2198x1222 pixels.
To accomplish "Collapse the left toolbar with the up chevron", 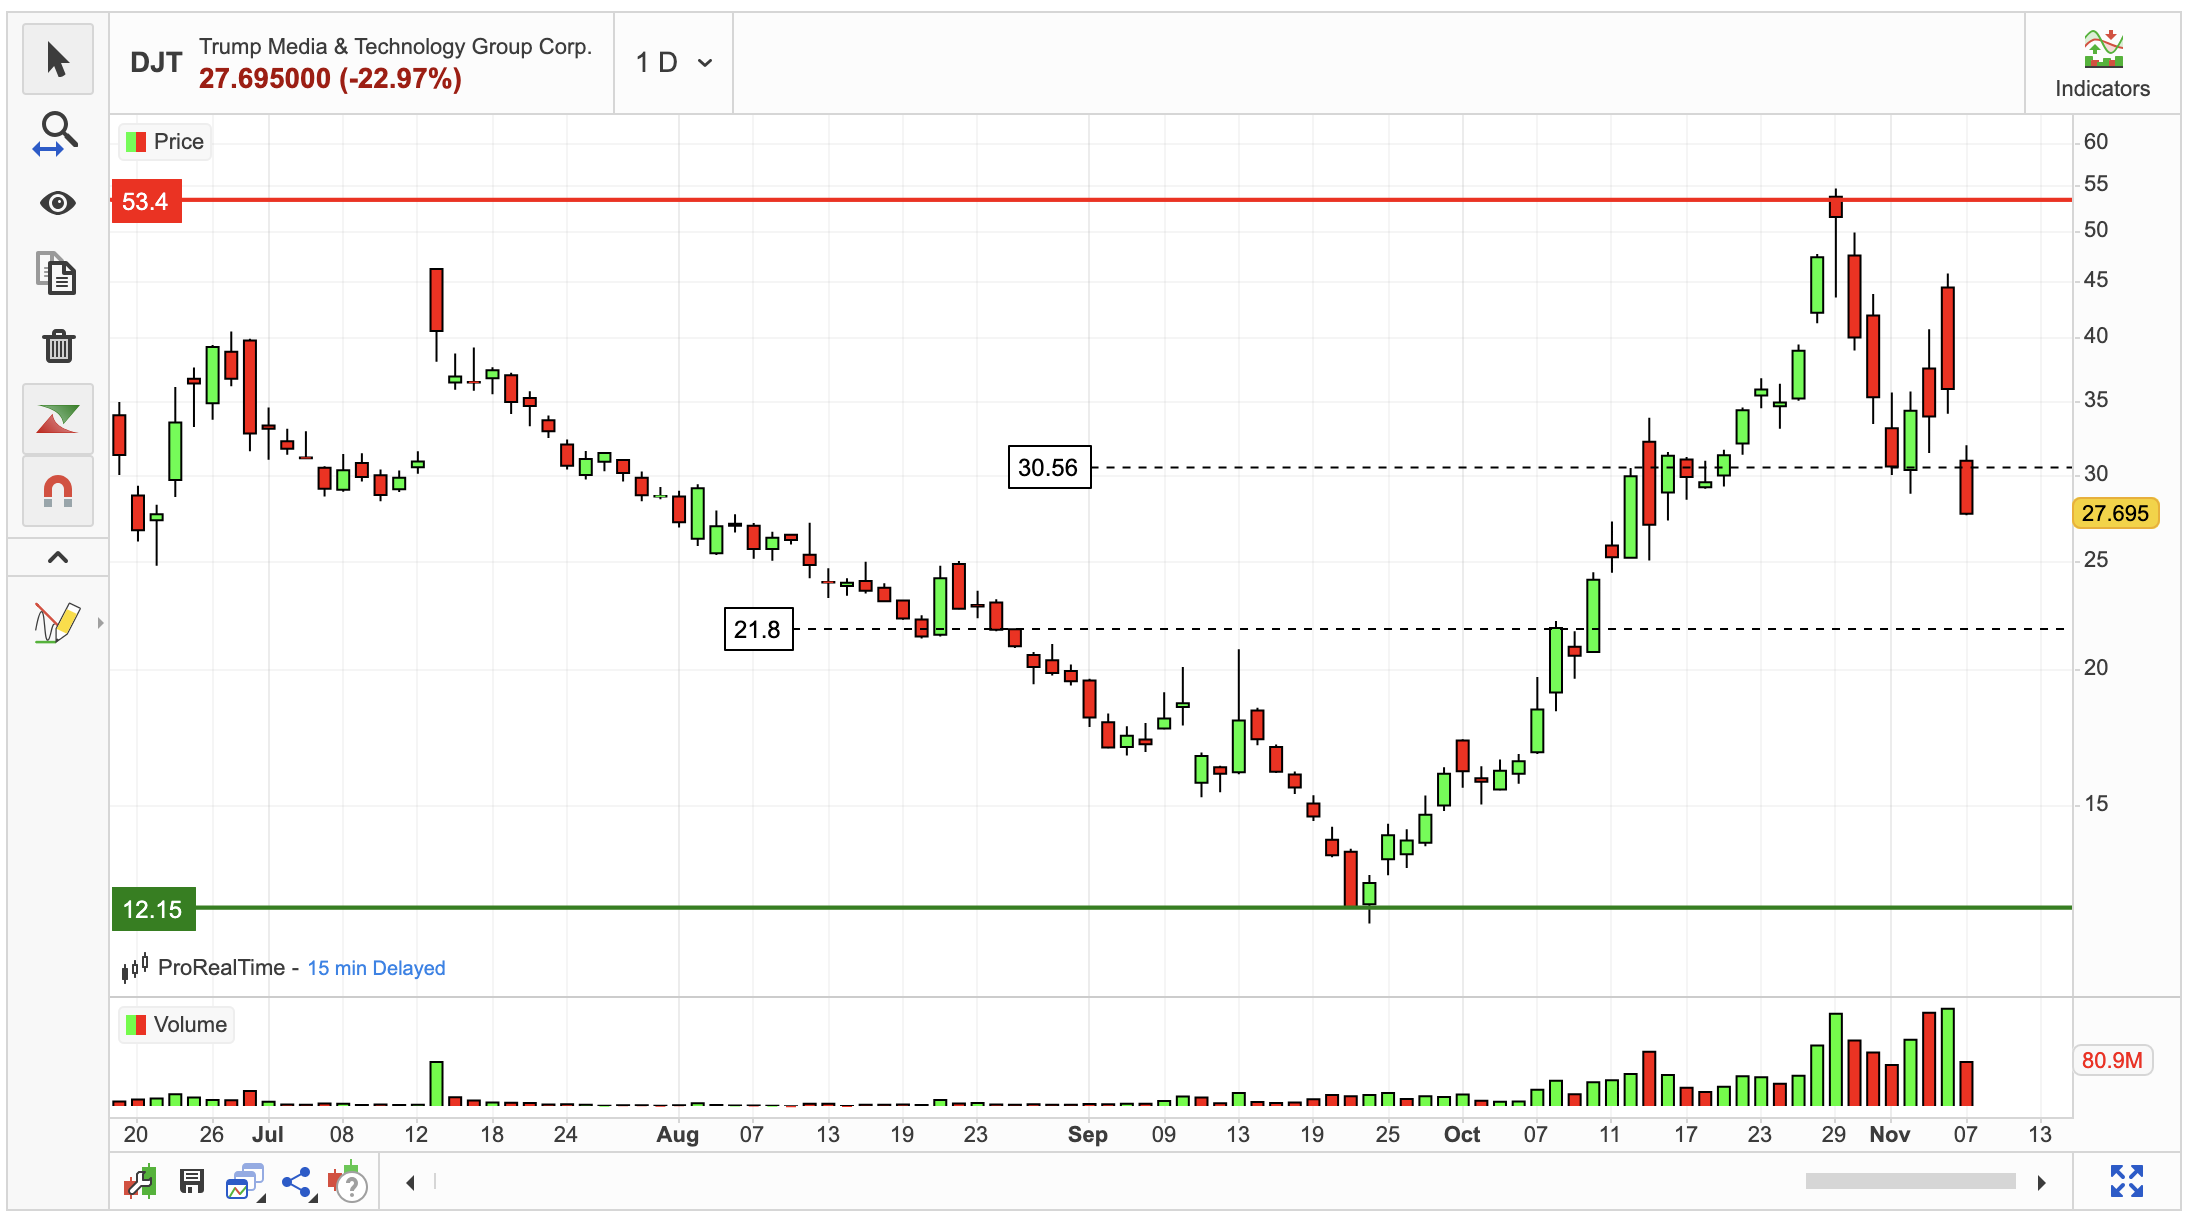I will [x=58, y=557].
